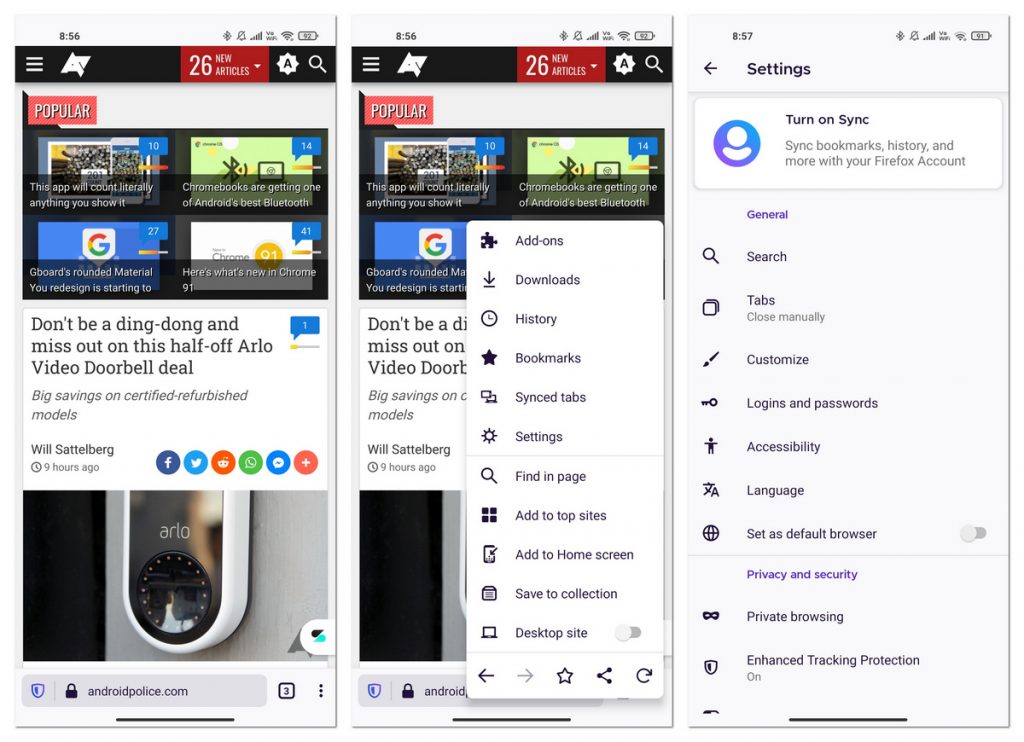Enable Set as default browser
This screenshot has height=742, width=1024.
[974, 534]
